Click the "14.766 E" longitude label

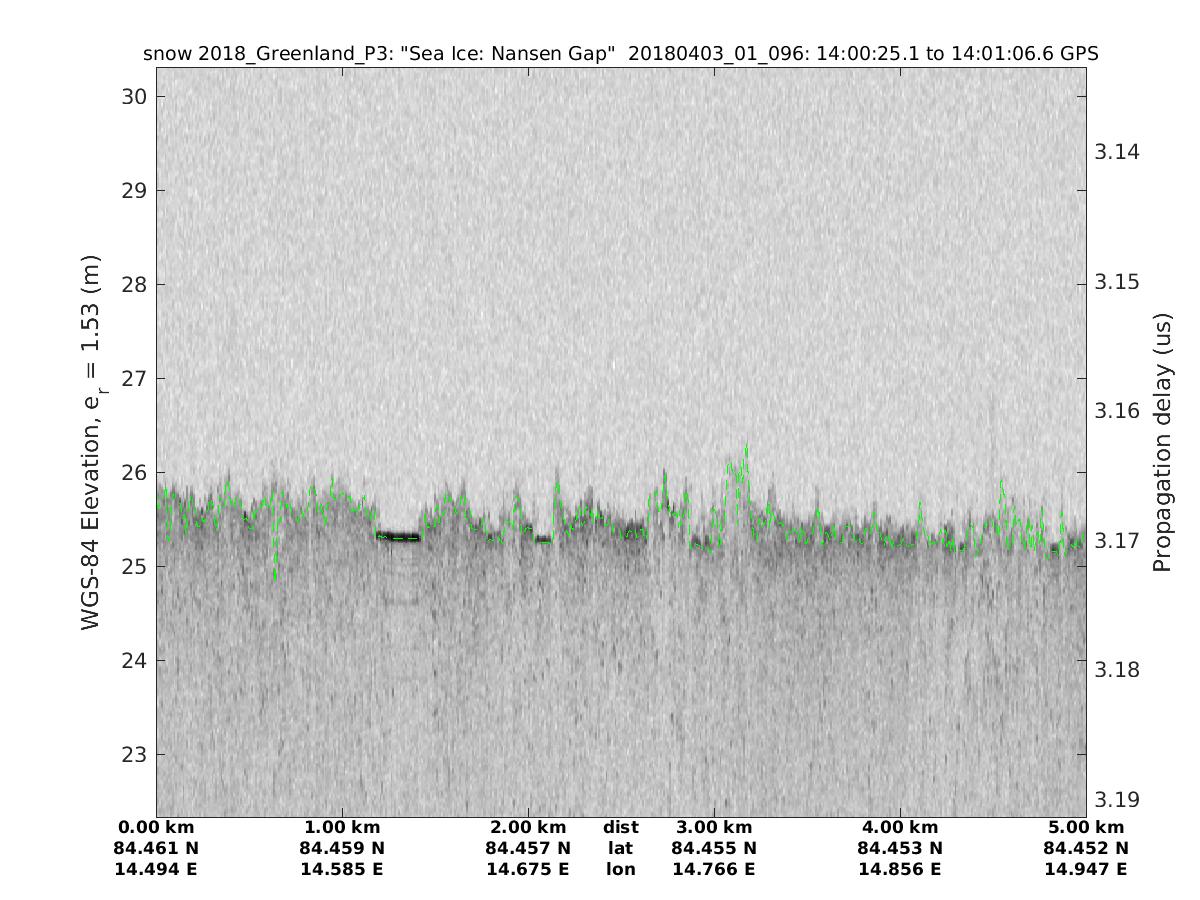[x=714, y=870]
